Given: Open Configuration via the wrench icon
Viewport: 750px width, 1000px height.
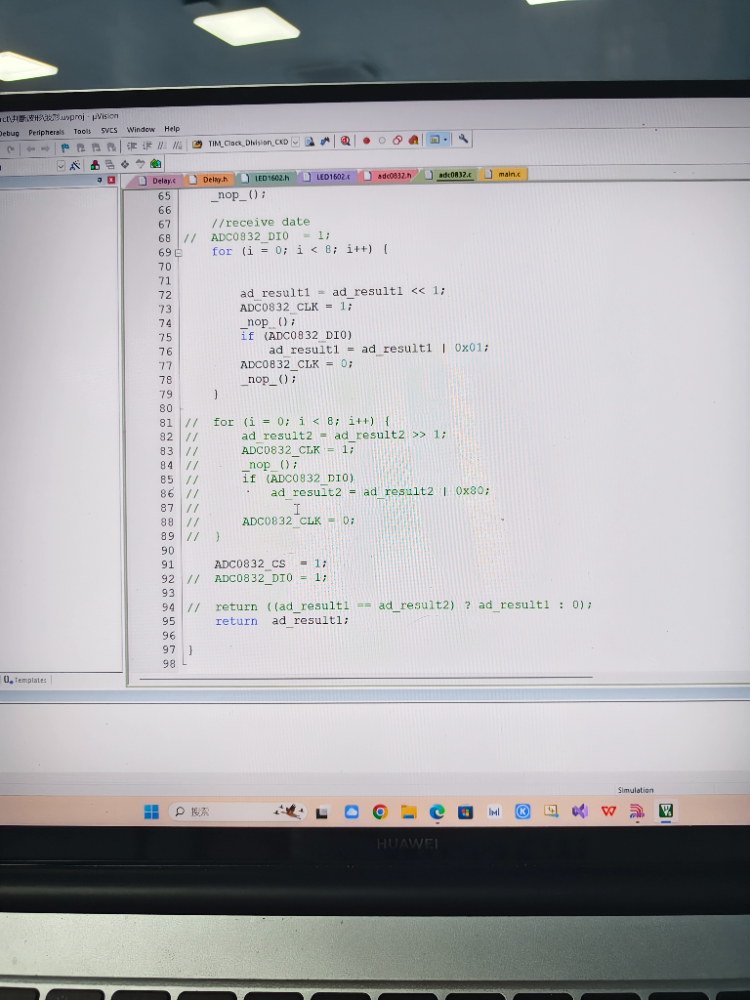Looking at the screenshot, I should pos(464,140).
